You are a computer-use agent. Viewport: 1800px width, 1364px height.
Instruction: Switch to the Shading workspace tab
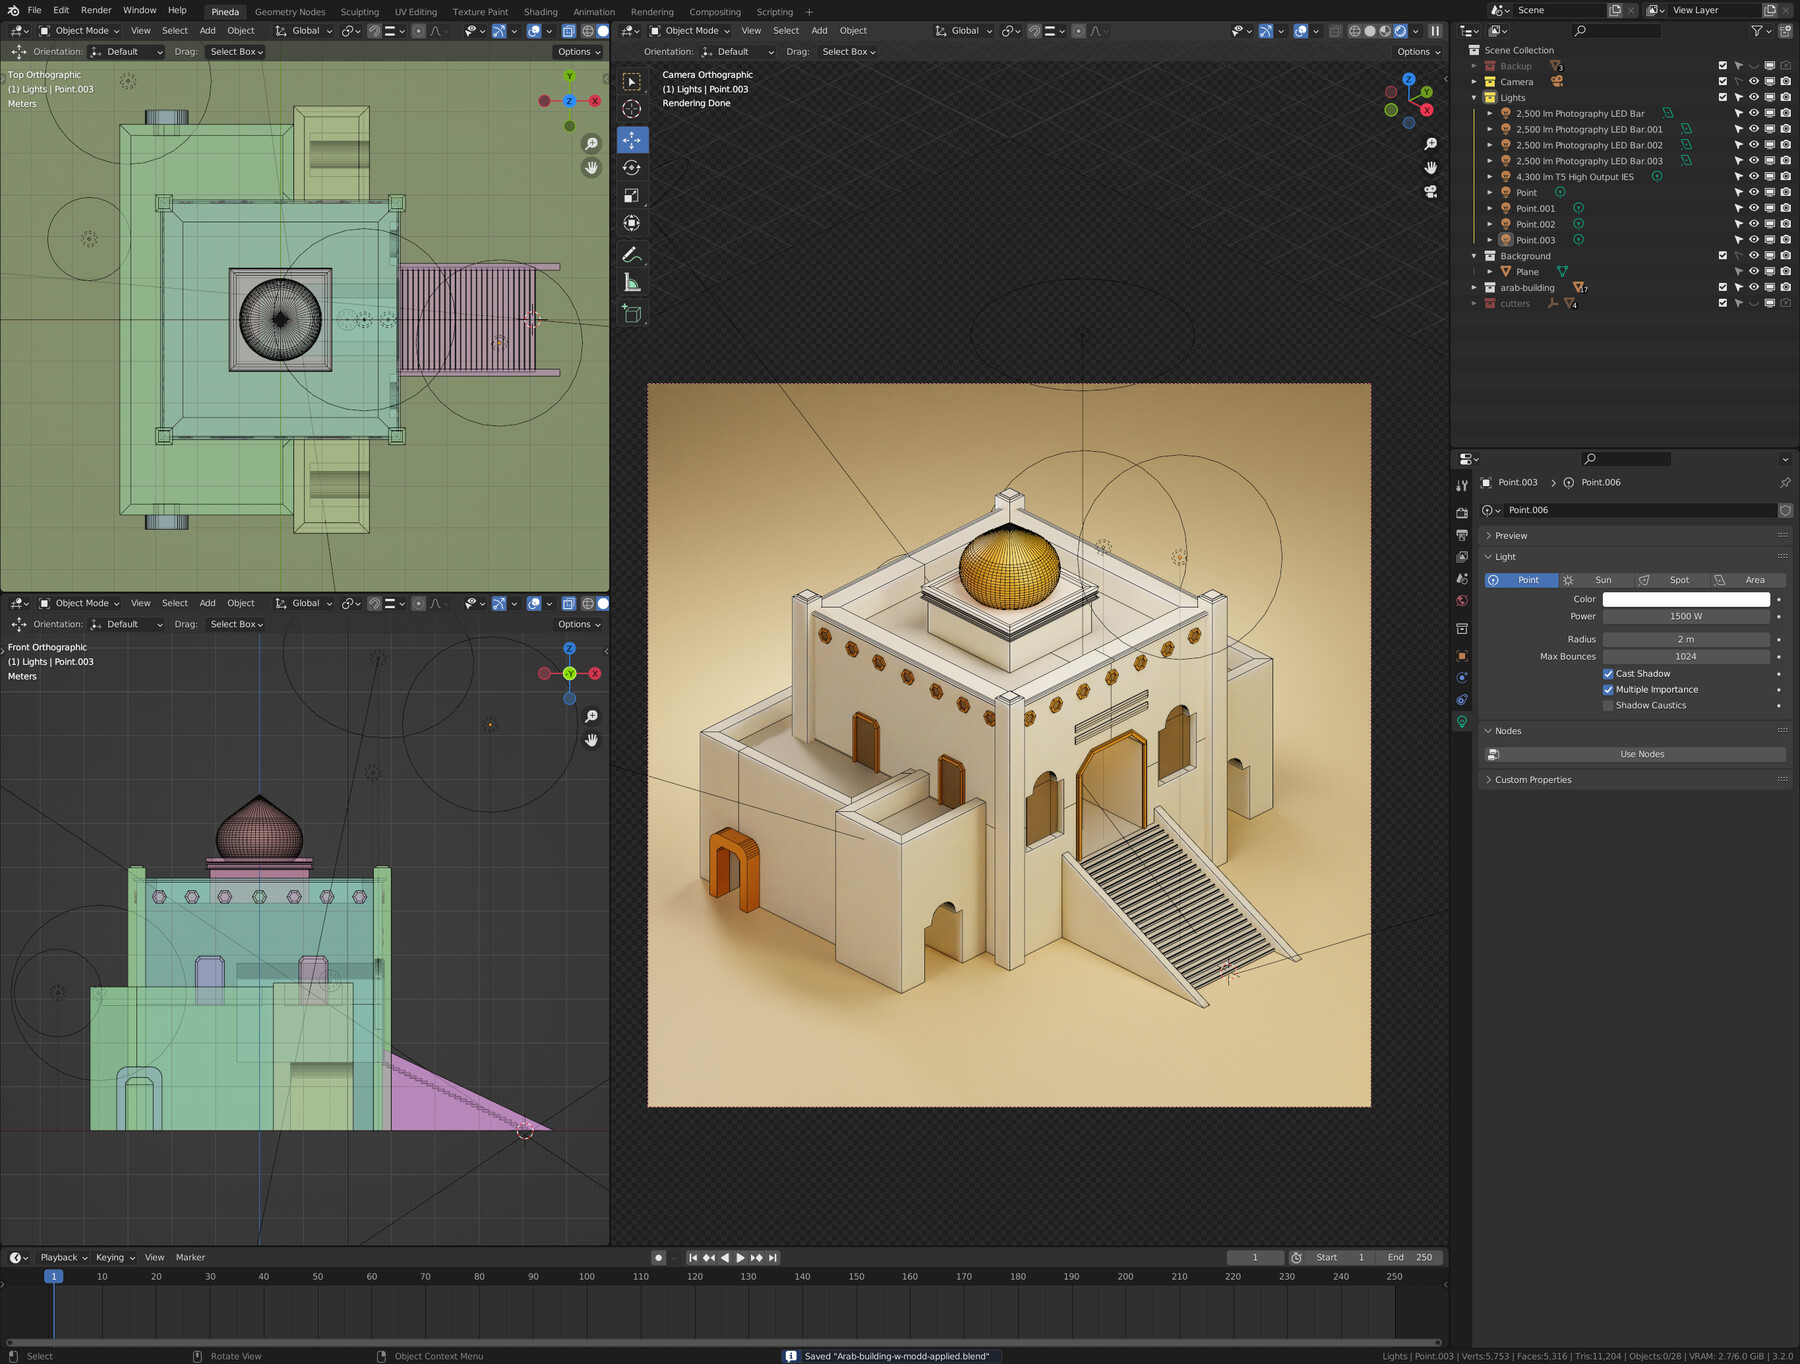pos(541,11)
